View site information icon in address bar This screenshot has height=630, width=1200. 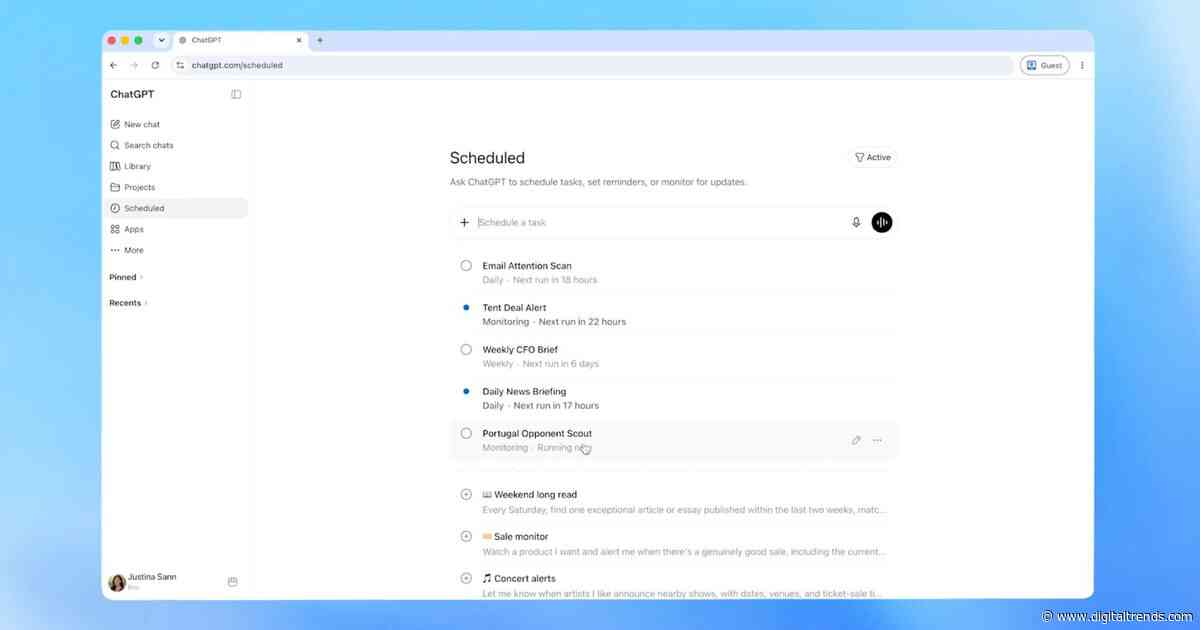180,65
